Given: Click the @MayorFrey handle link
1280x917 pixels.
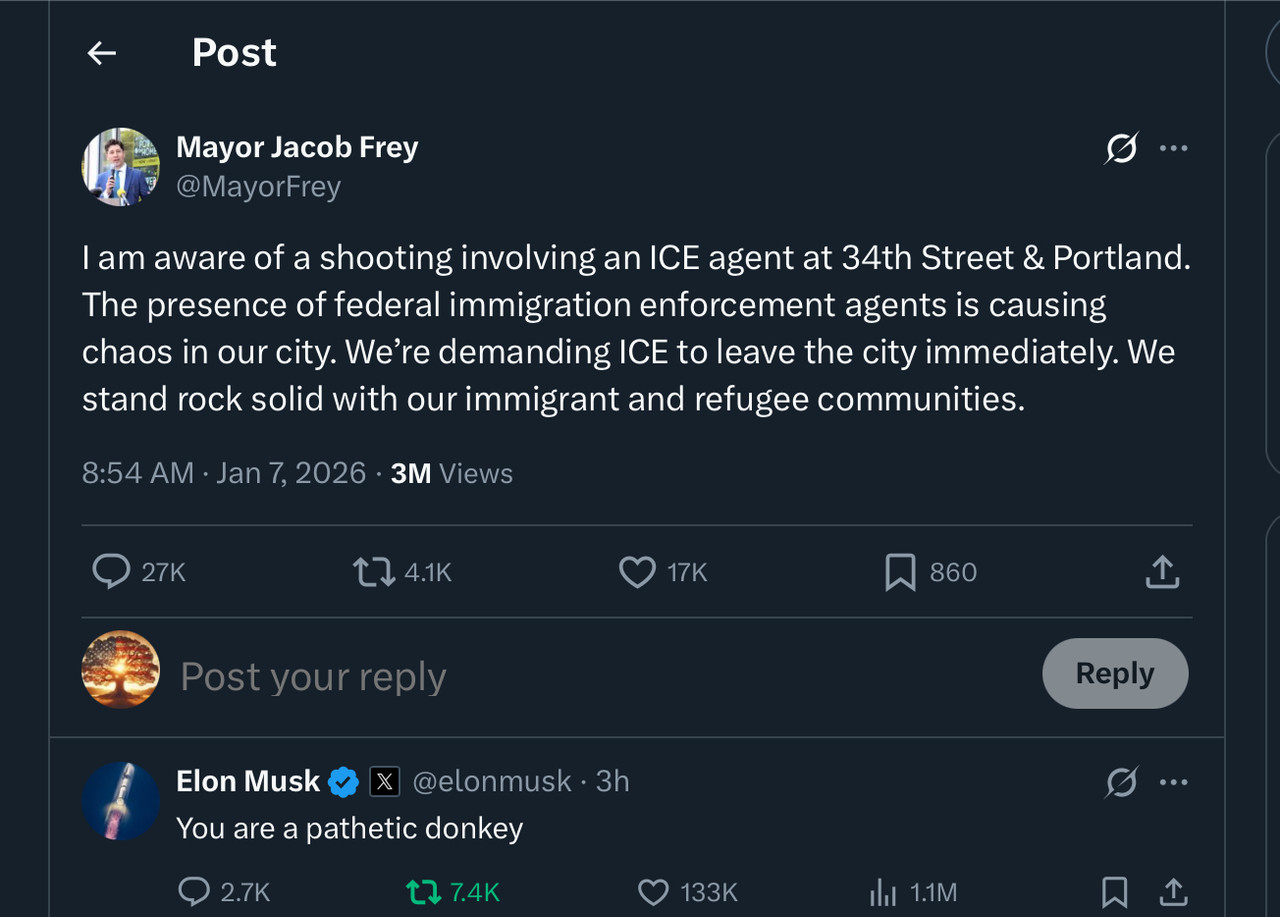Looking at the screenshot, I should click(258, 187).
